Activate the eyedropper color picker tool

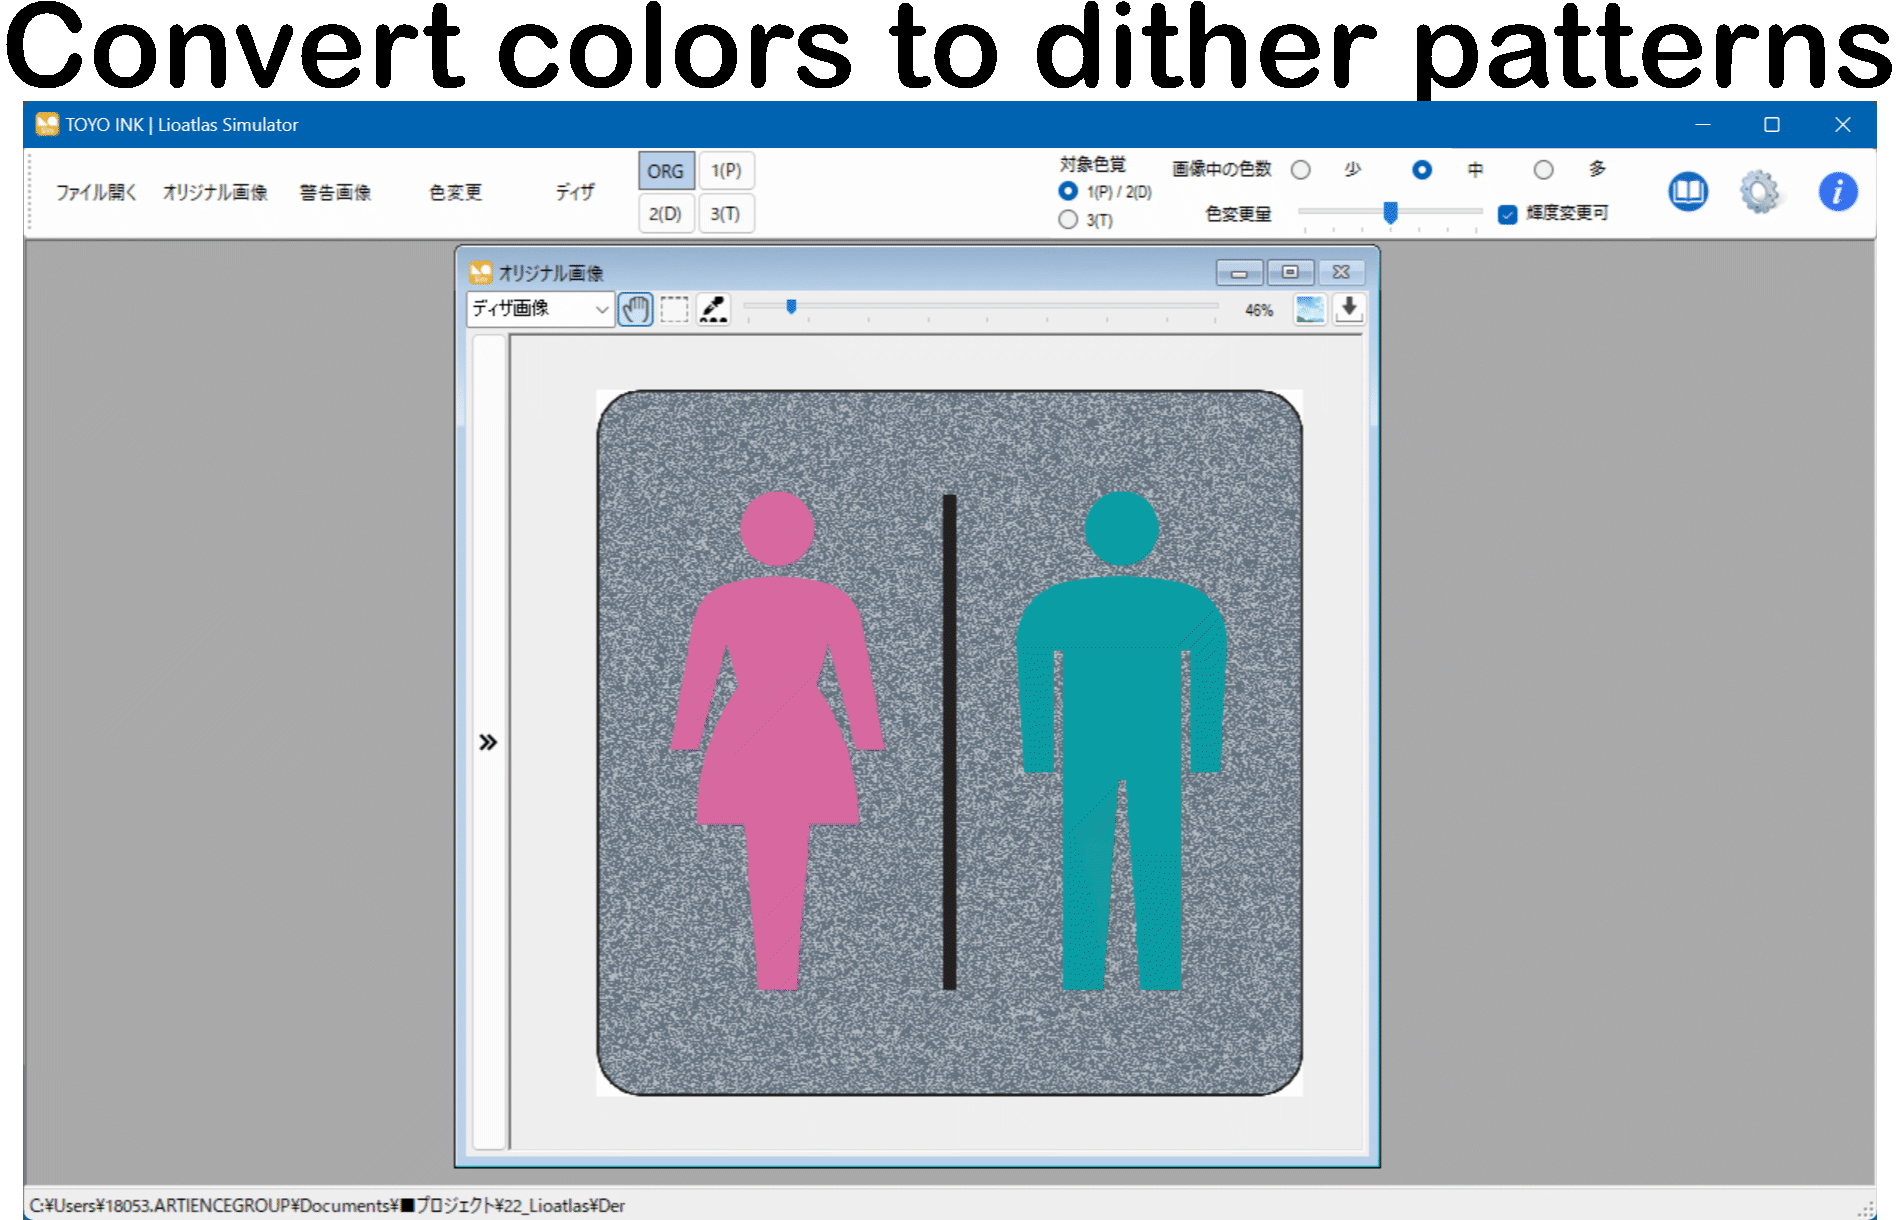[713, 309]
